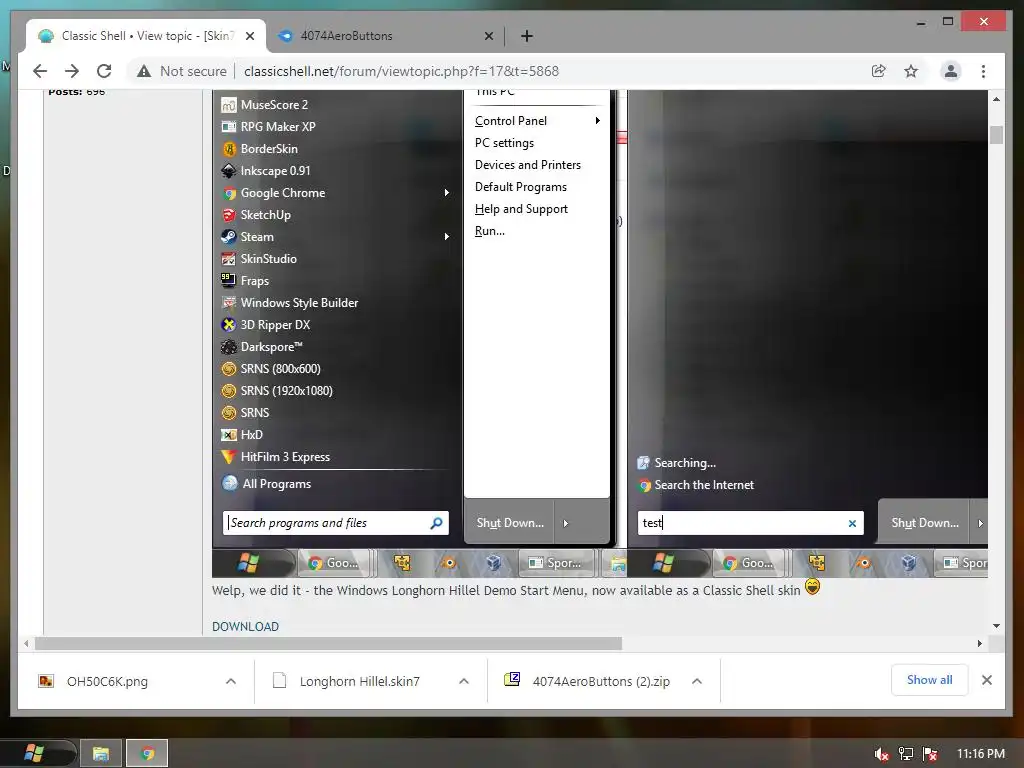Click the Not secure warning icon

point(144,71)
